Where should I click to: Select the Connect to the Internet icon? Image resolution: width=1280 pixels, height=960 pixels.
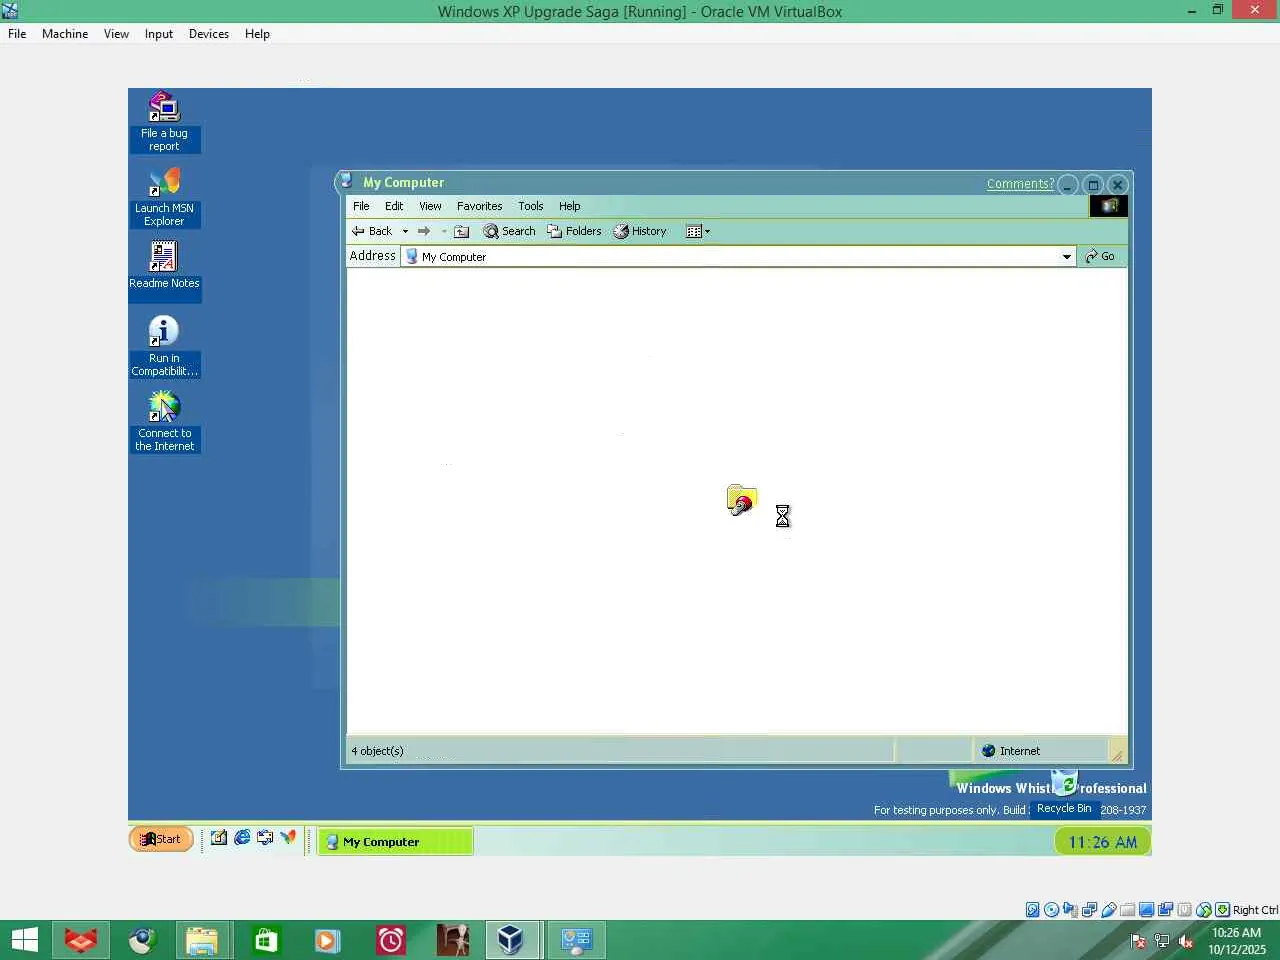pyautogui.click(x=164, y=422)
